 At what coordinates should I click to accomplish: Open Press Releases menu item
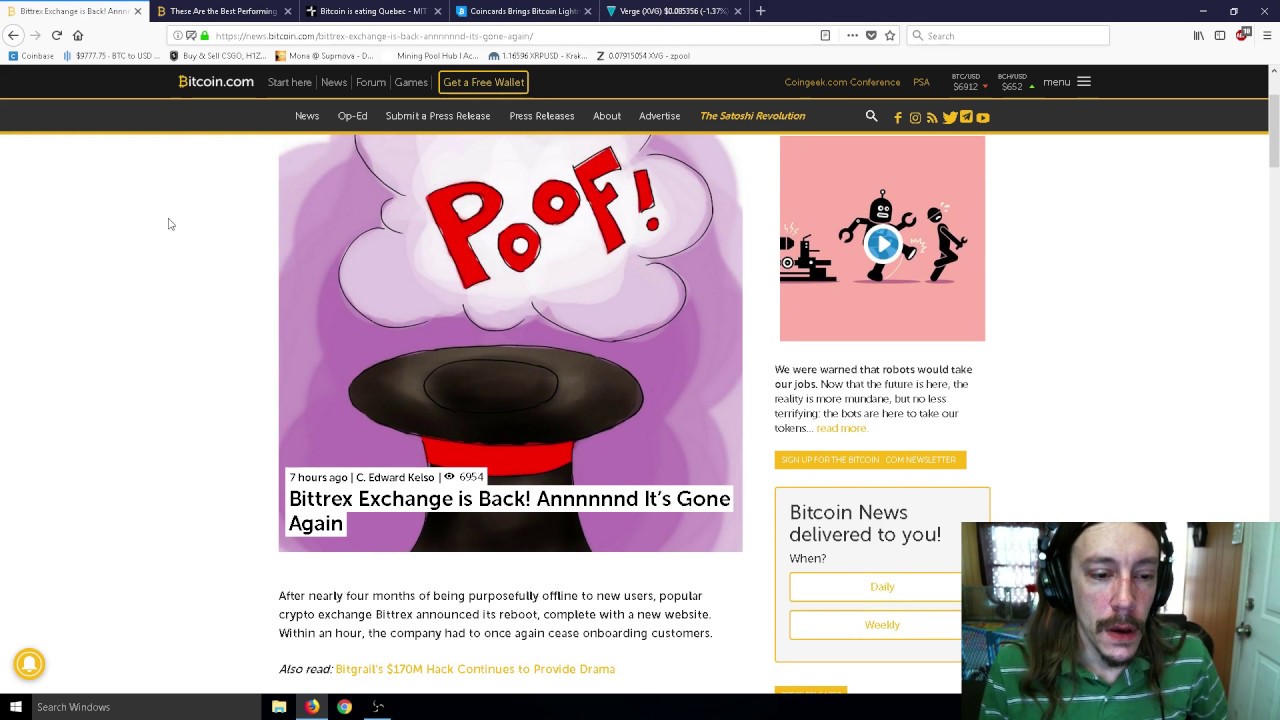[542, 116]
